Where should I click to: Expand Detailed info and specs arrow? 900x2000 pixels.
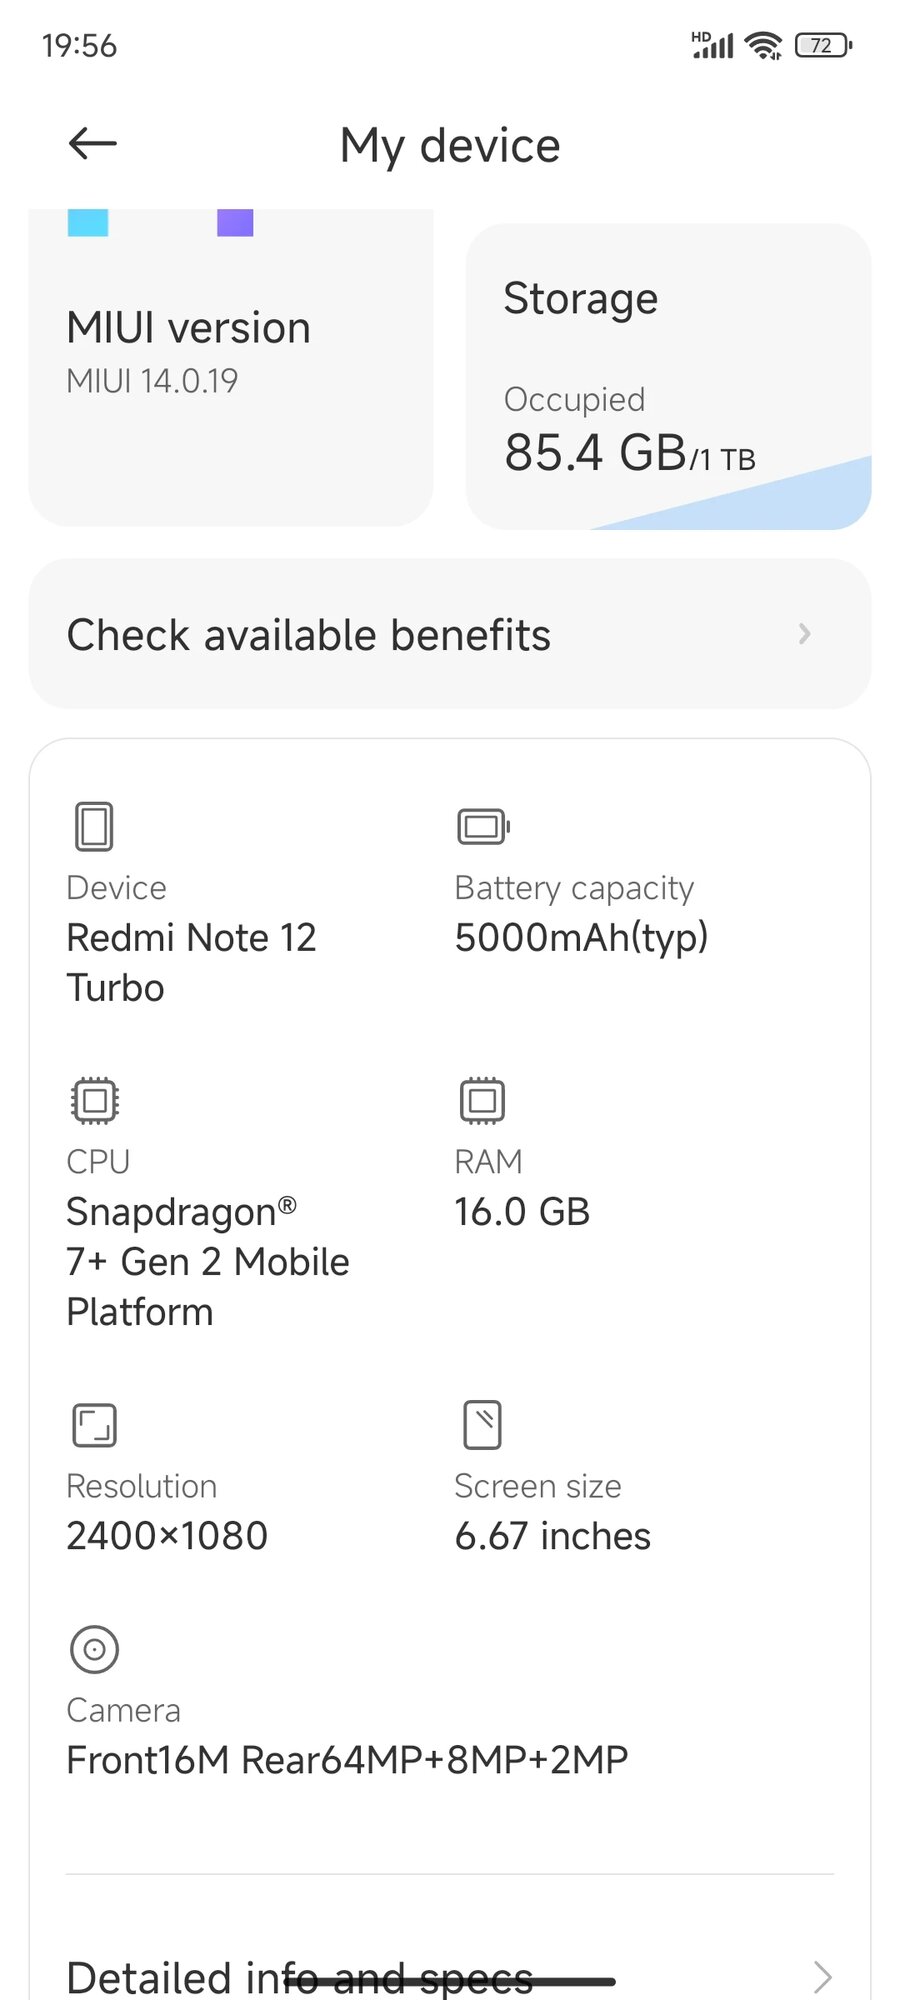coord(822,1977)
